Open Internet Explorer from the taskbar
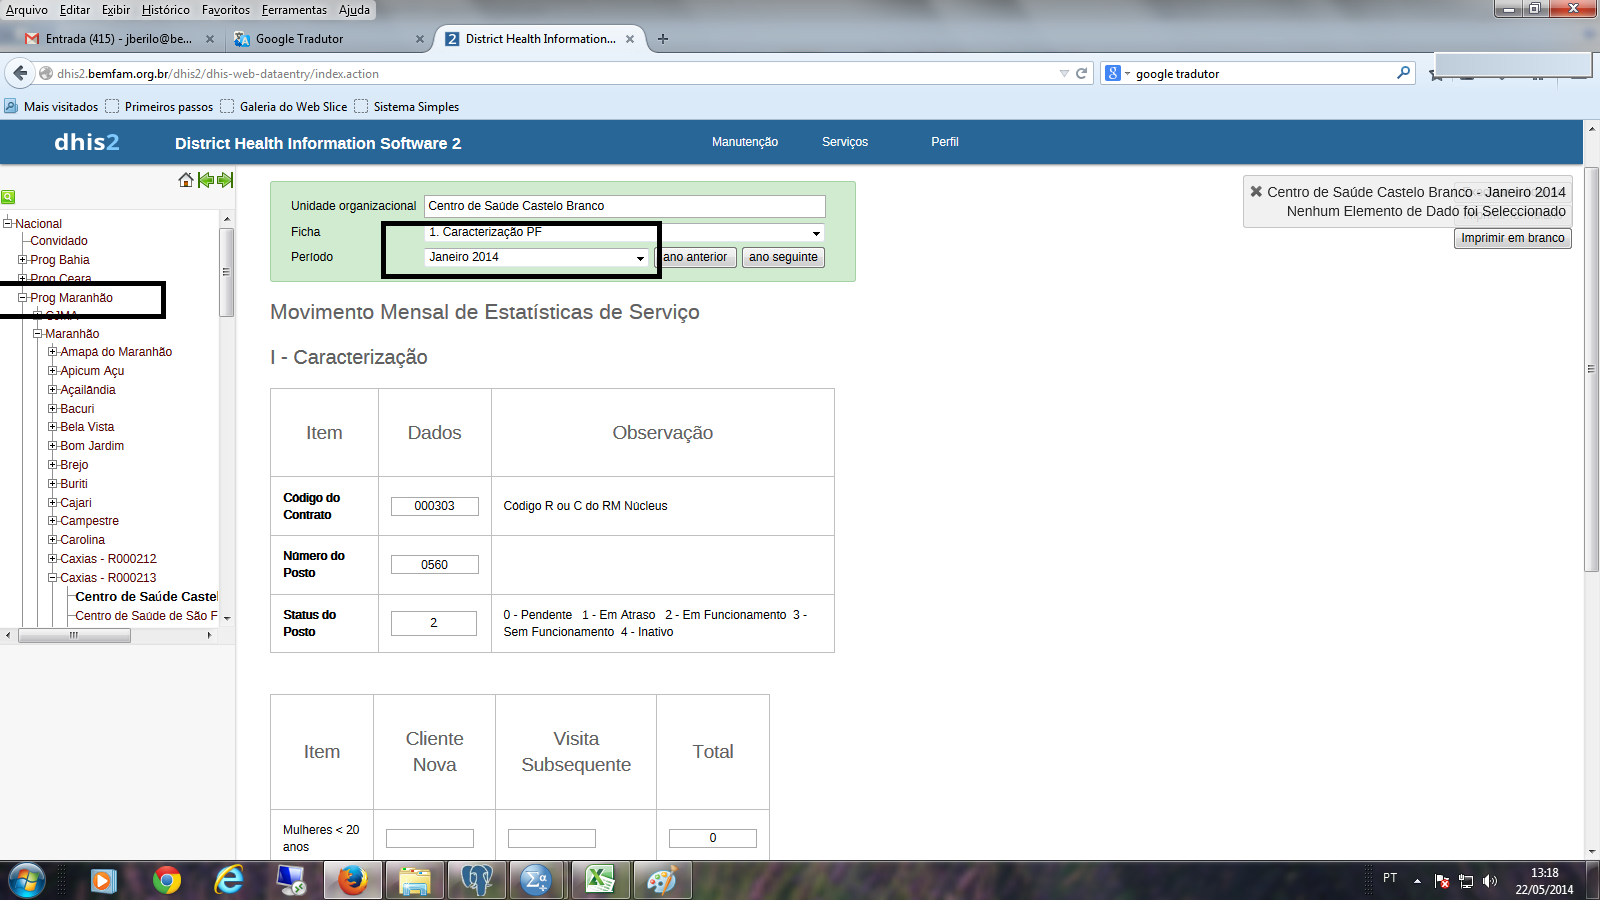Image resolution: width=1600 pixels, height=900 pixels. (229, 880)
